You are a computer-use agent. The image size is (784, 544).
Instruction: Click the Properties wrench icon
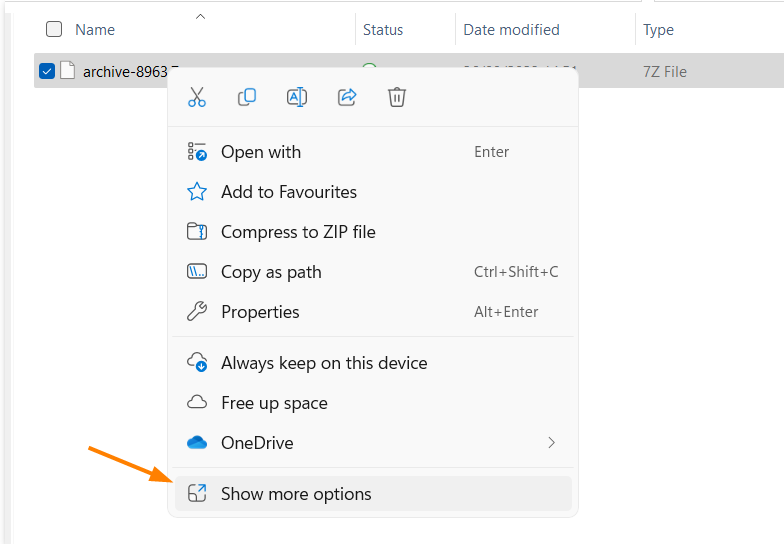coord(197,312)
